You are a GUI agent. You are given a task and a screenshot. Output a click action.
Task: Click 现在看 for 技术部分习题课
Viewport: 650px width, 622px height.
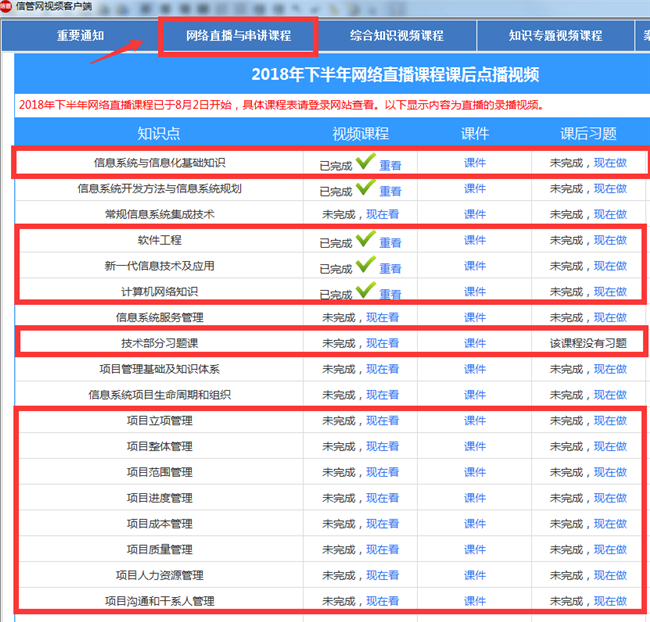[x=382, y=343]
